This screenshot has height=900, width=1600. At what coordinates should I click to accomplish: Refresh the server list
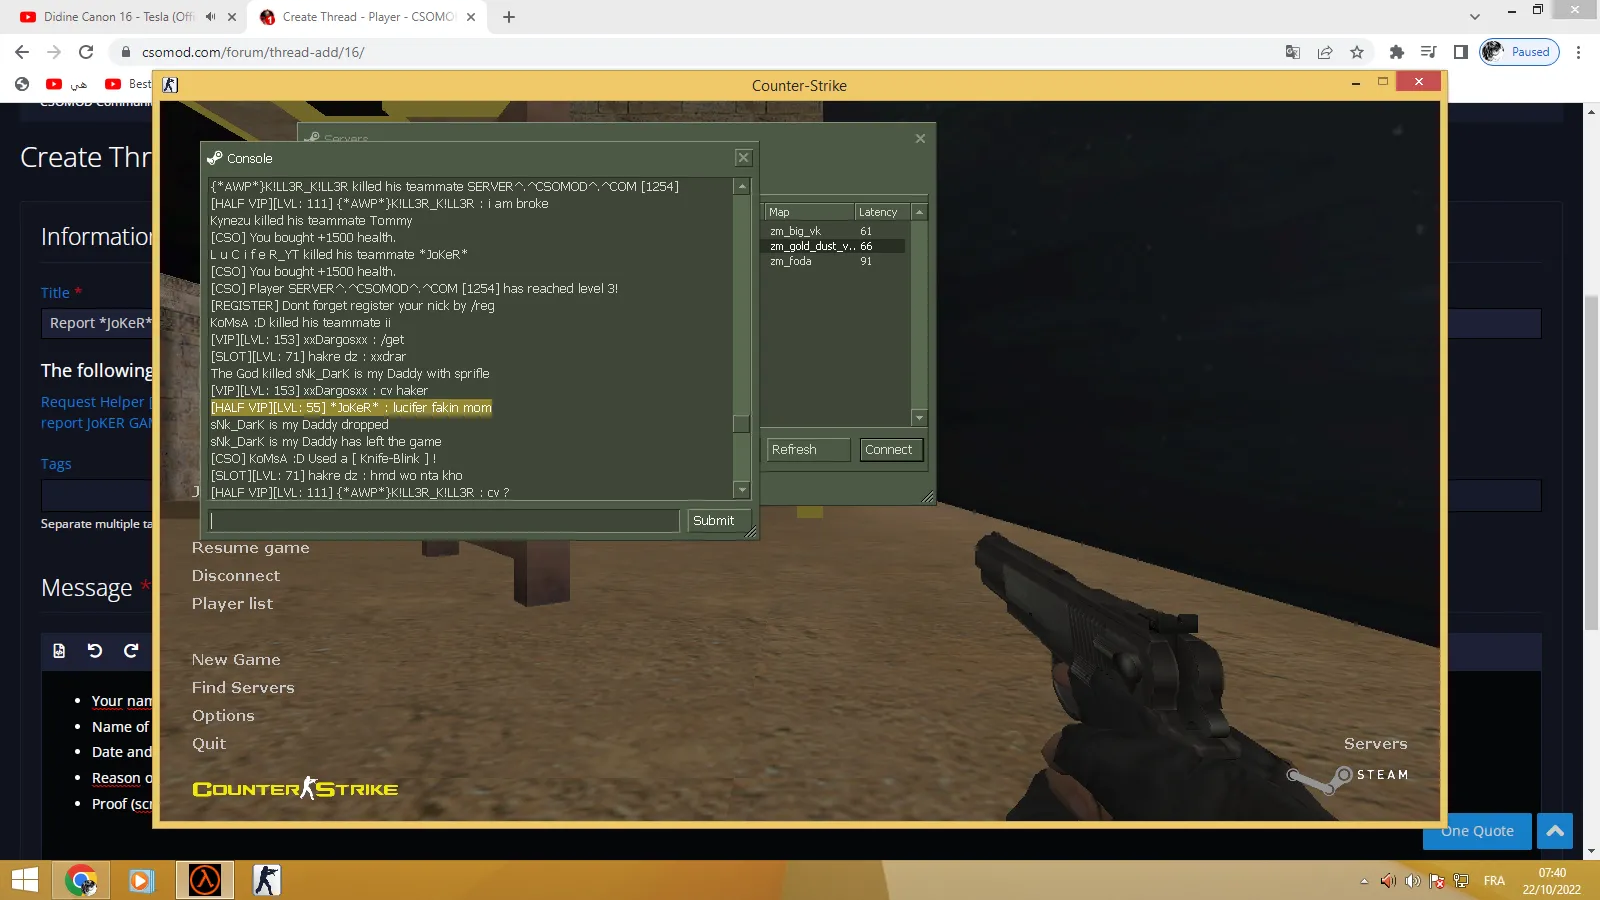808,450
